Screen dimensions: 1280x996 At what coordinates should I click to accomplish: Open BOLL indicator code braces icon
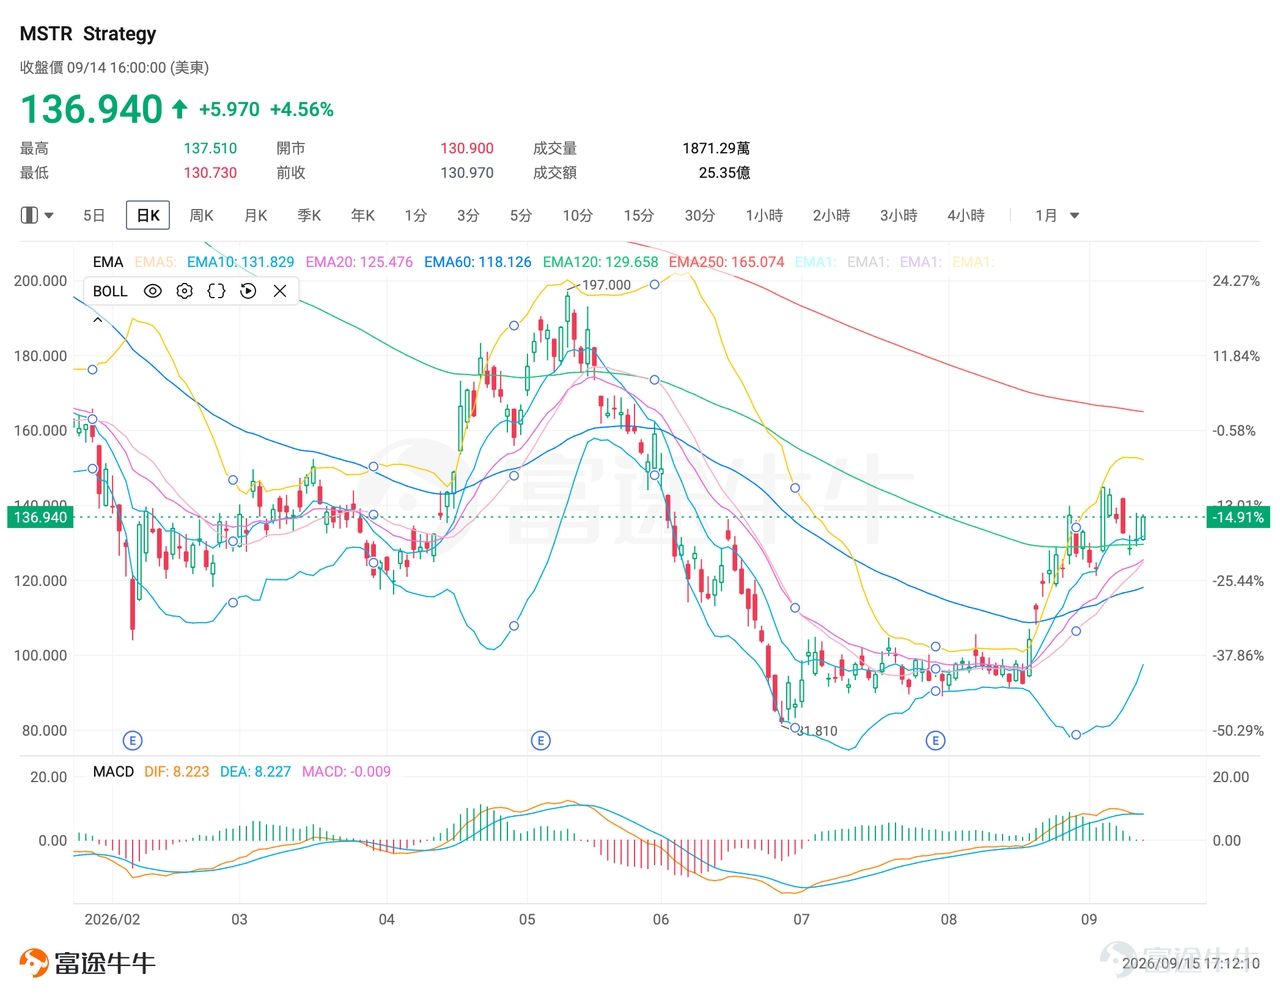coord(216,291)
